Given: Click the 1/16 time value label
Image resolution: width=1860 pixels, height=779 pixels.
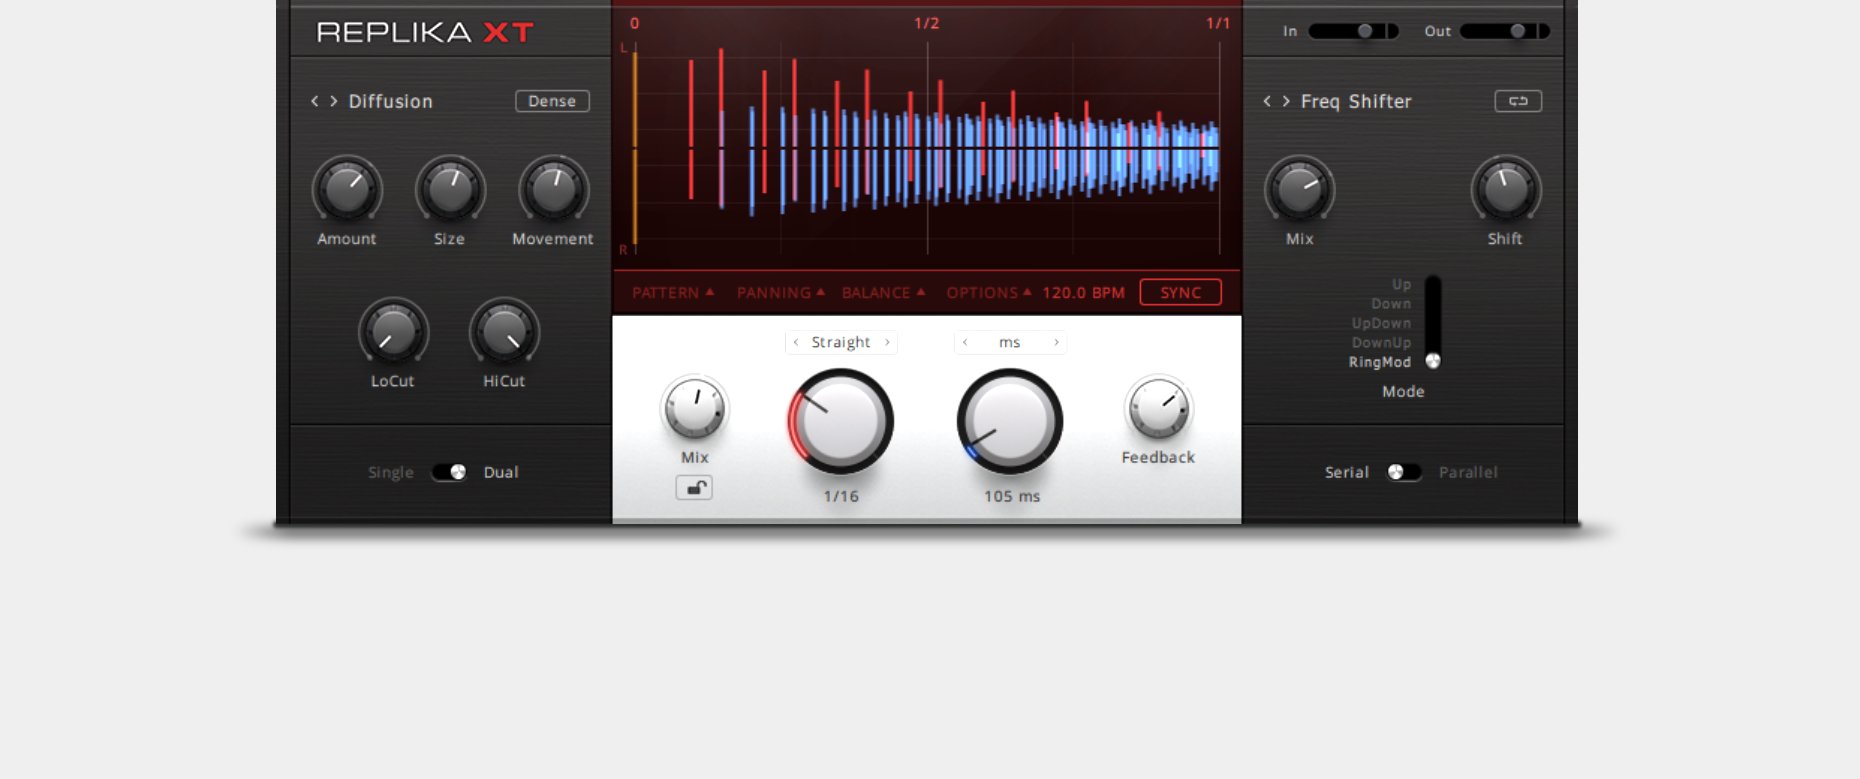Looking at the screenshot, I should (x=841, y=496).
